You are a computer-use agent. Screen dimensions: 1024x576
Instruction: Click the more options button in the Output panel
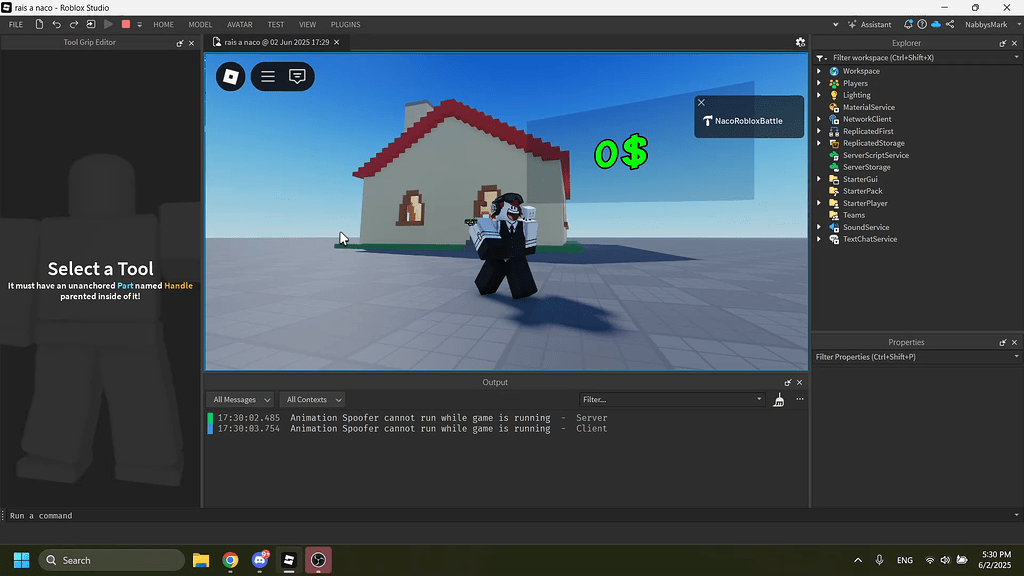click(799, 399)
